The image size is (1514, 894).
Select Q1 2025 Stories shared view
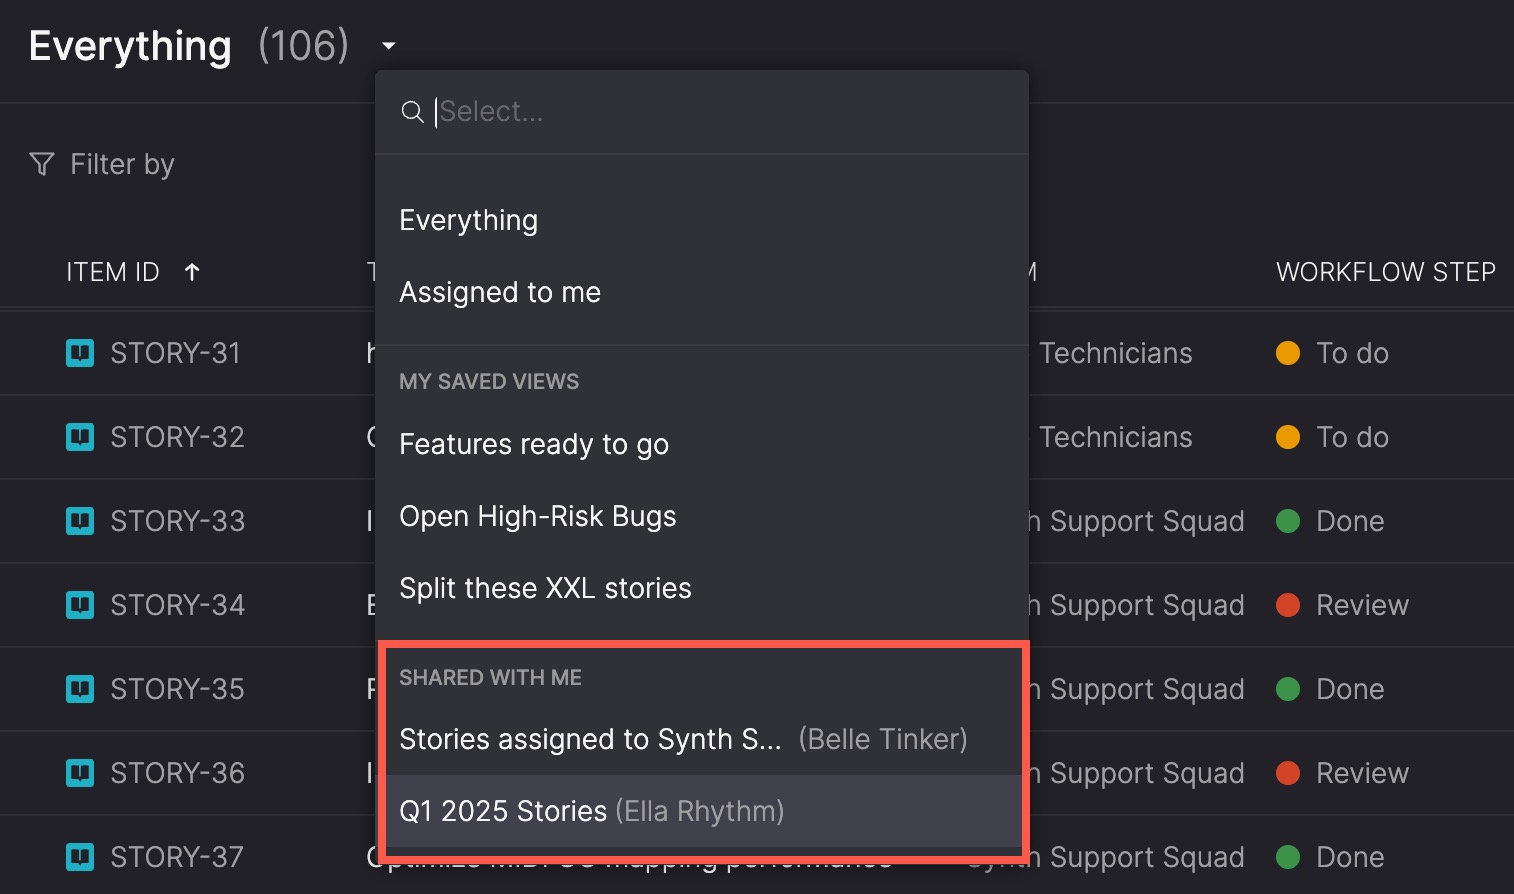(702, 811)
